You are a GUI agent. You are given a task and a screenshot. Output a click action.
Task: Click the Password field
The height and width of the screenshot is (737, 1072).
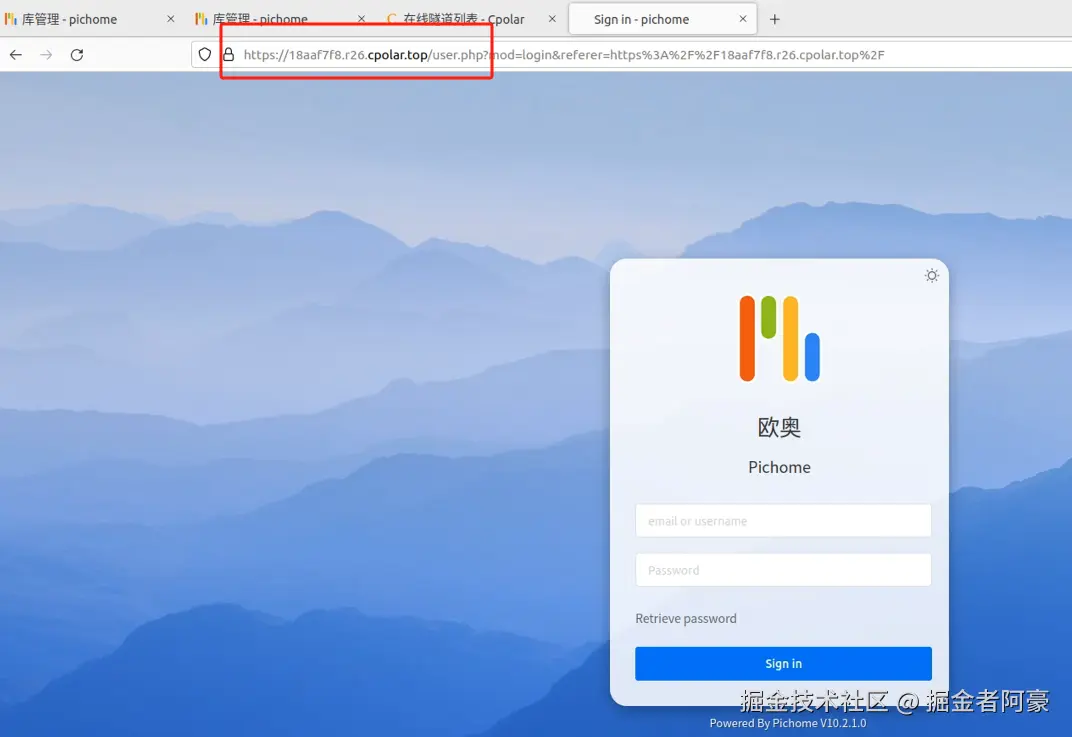pyautogui.click(x=783, y=570)
